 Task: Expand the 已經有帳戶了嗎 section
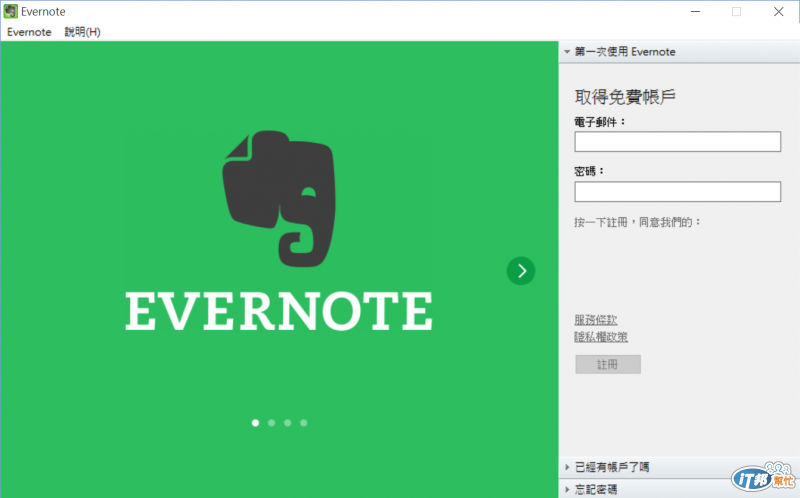(679, 467)
